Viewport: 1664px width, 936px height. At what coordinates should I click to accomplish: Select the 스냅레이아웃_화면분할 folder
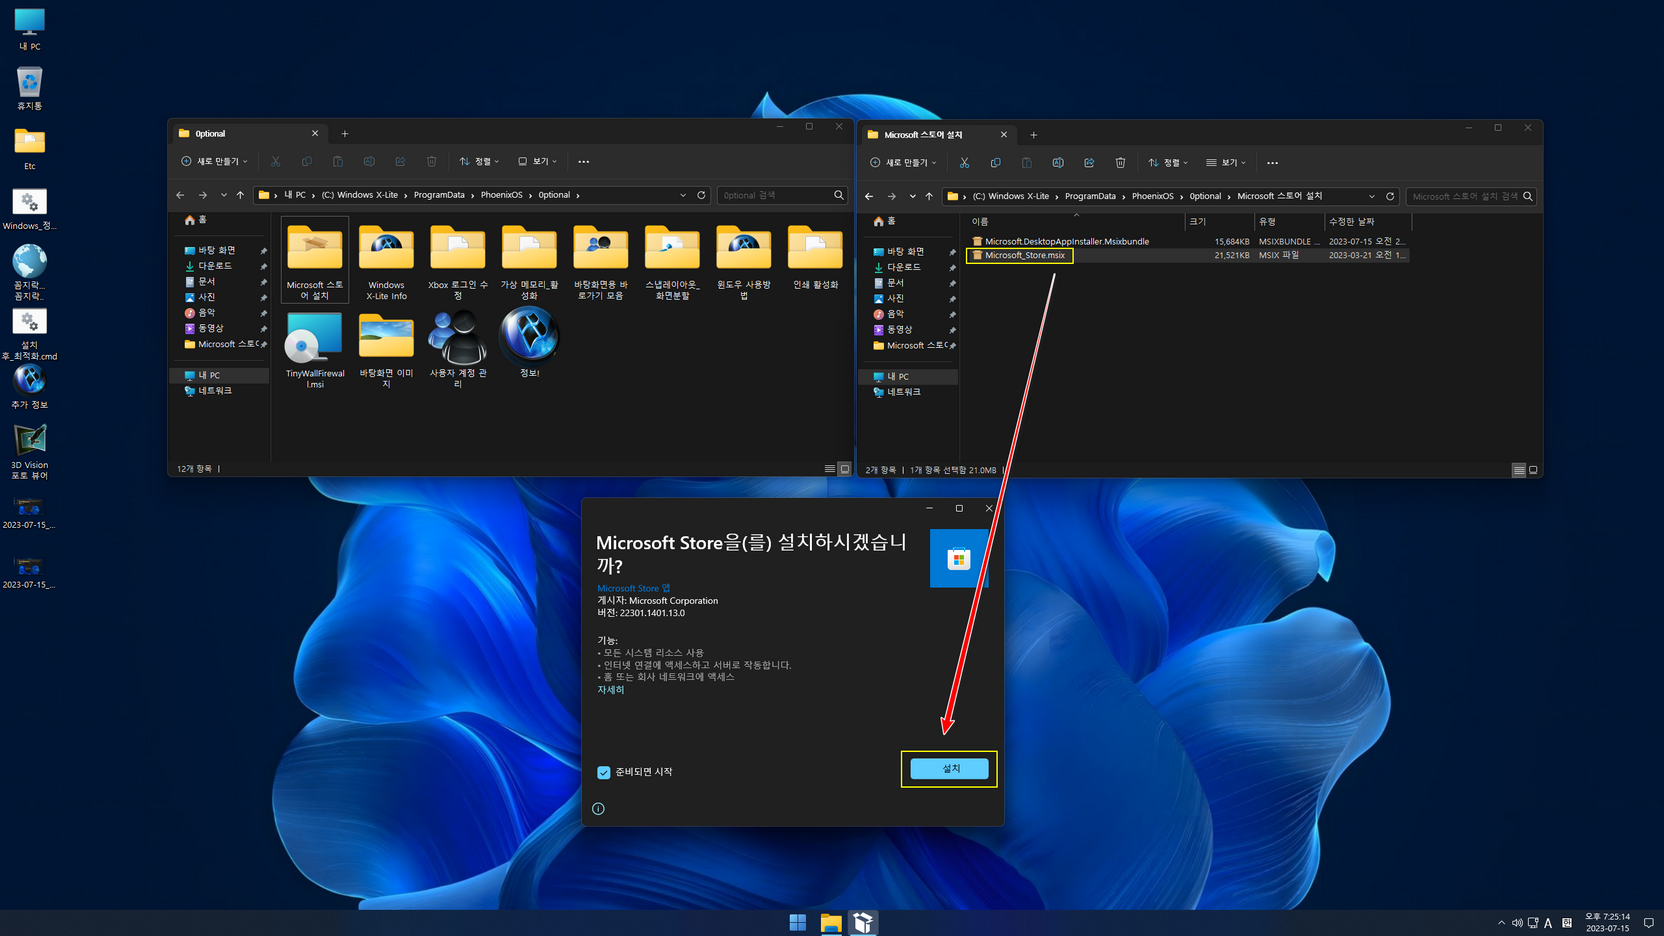(x=672, y=260)
